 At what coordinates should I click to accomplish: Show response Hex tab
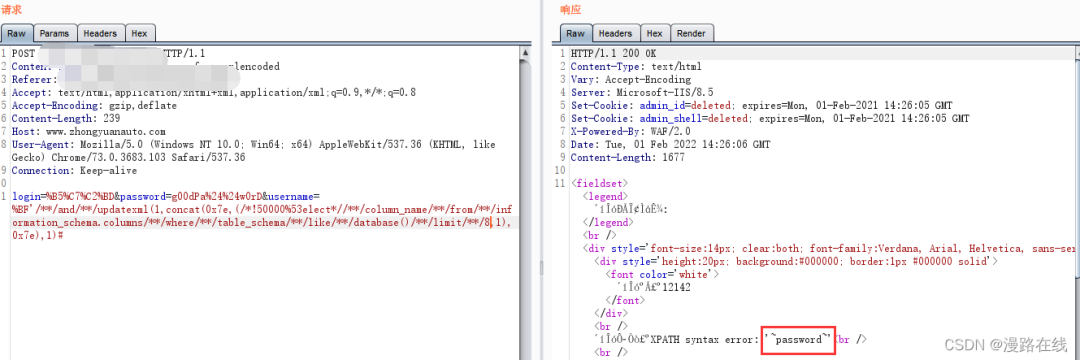(655, 33)
